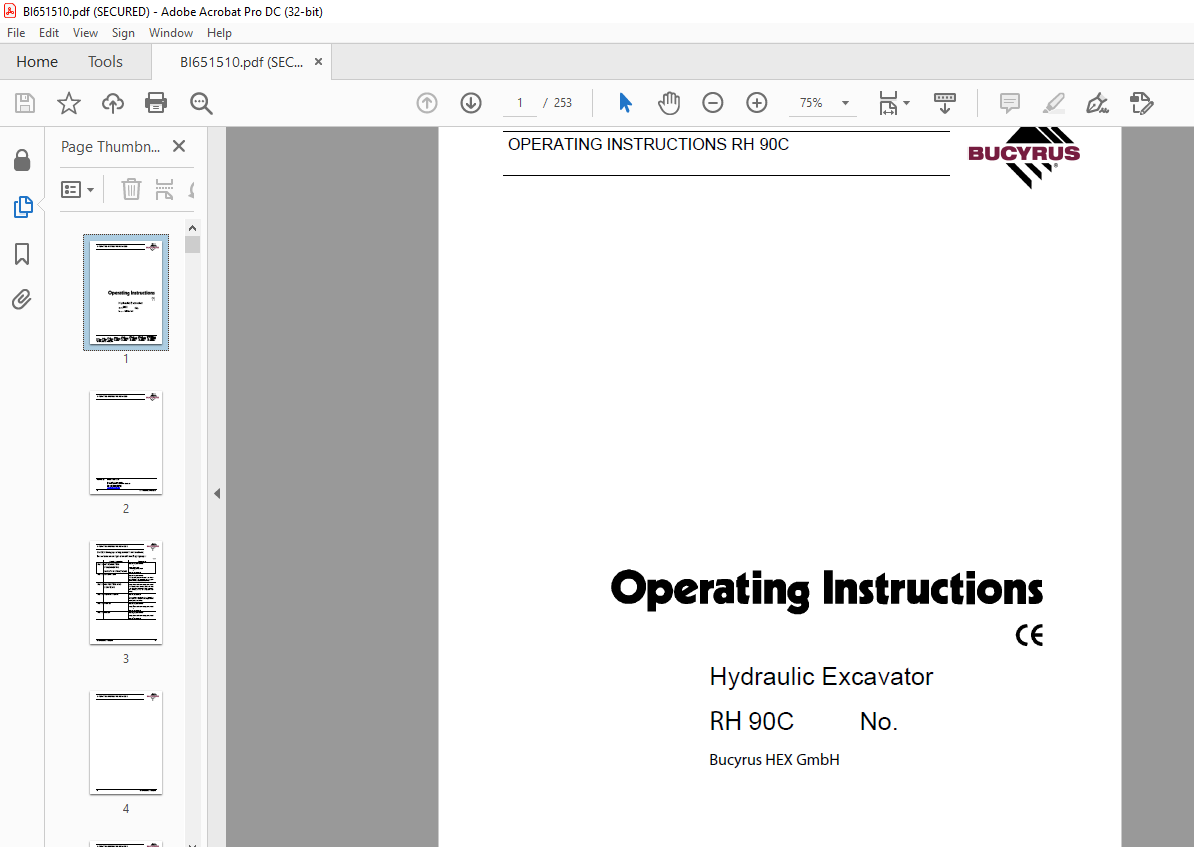The height and width of the screenshot is (847, 1194).
Task: Click the star bookmark icon in toolbar
Action: (68, 103)
